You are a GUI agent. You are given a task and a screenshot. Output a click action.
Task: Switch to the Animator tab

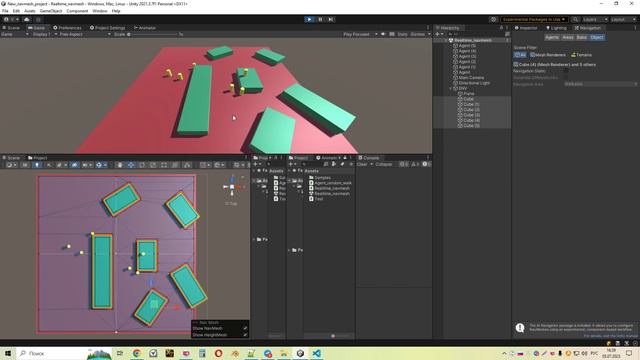point(145,28)
